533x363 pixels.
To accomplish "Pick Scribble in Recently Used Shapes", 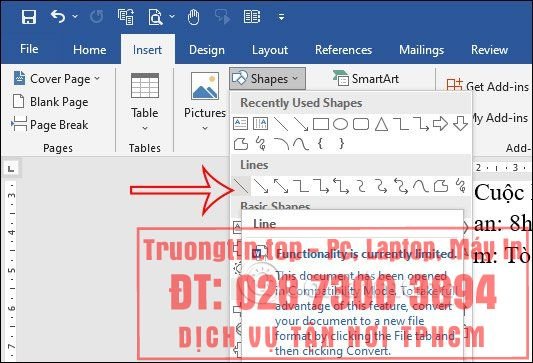I will 261,143.
